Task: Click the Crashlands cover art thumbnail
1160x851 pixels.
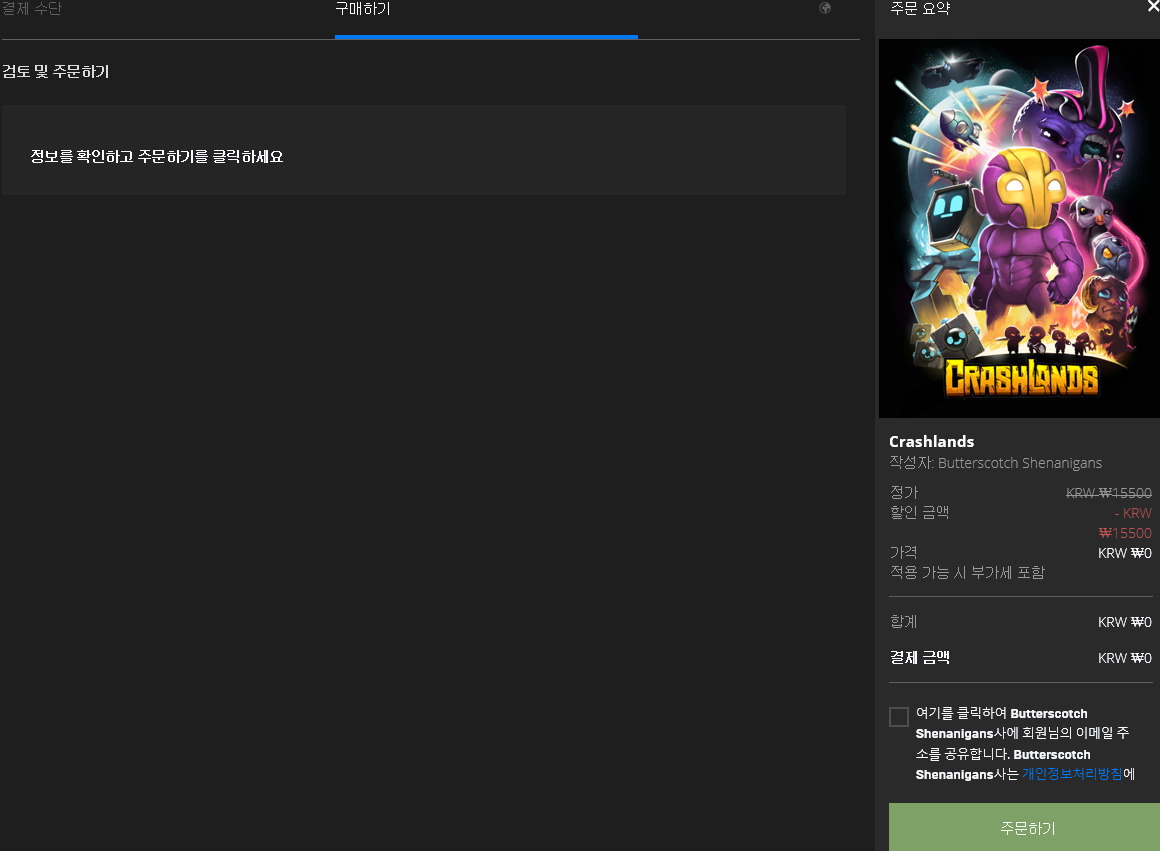Action: 1019,229
